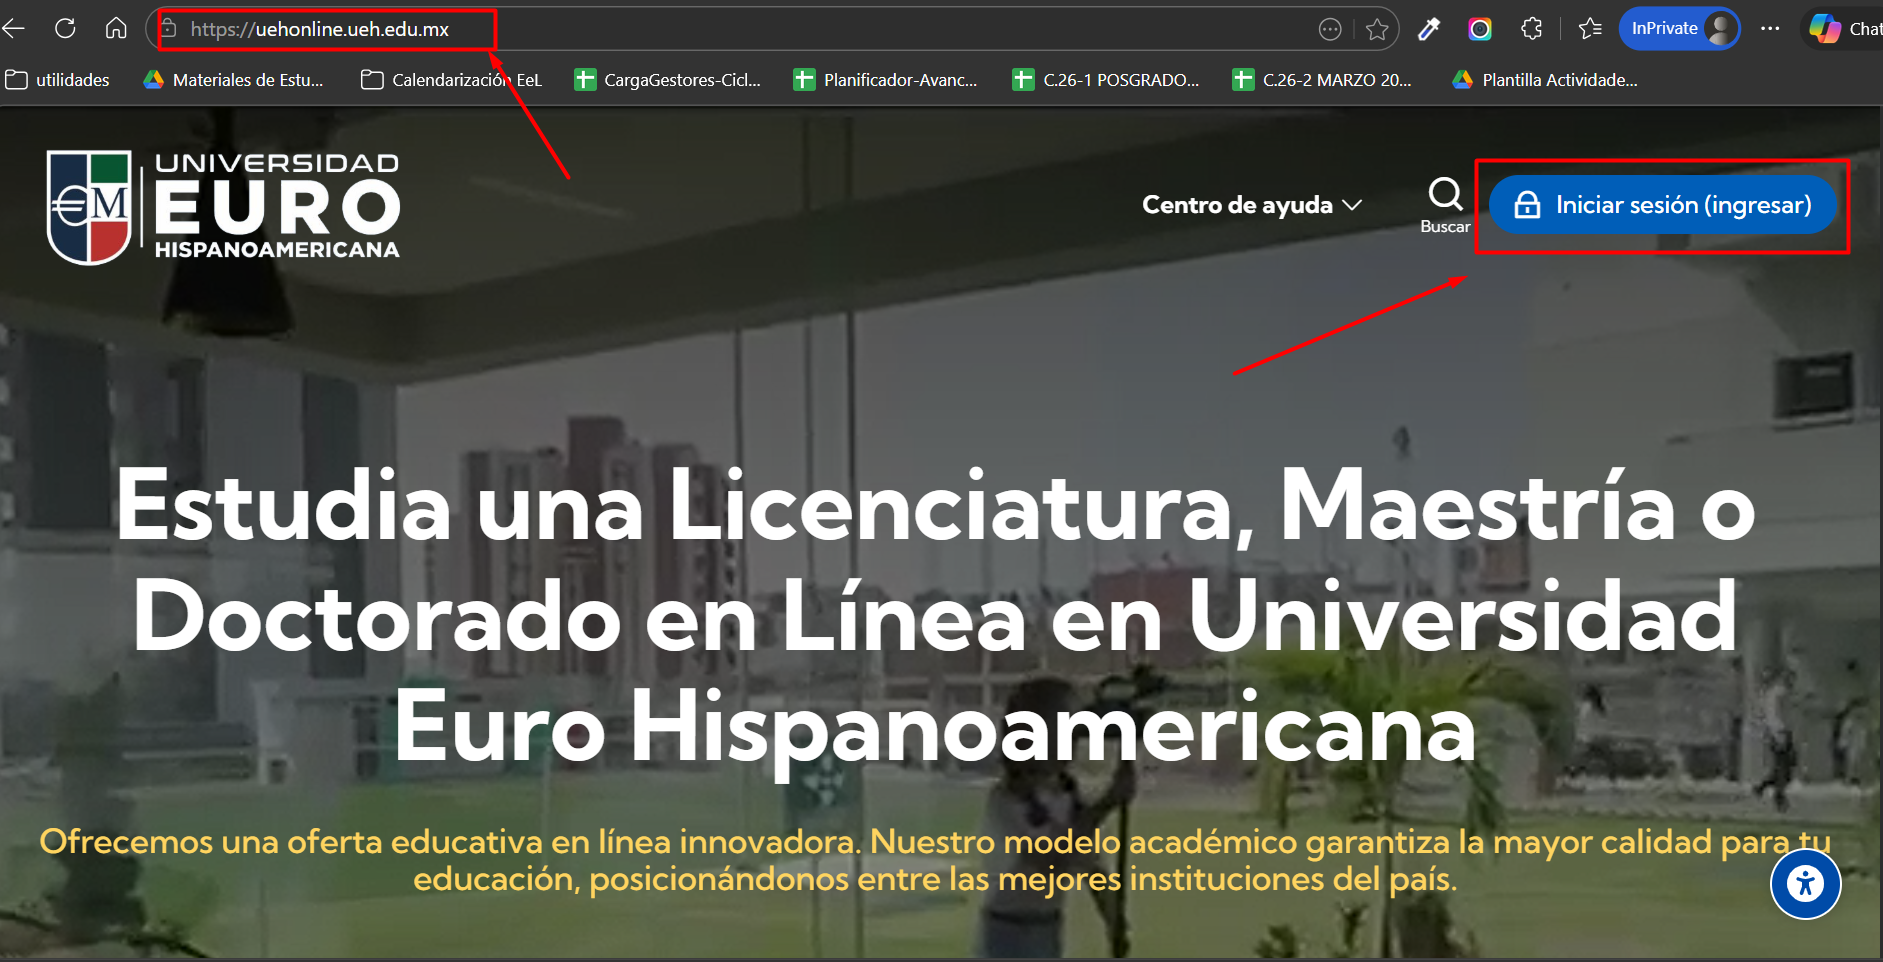Open the Copilot Chat button

coord(1845,29)
